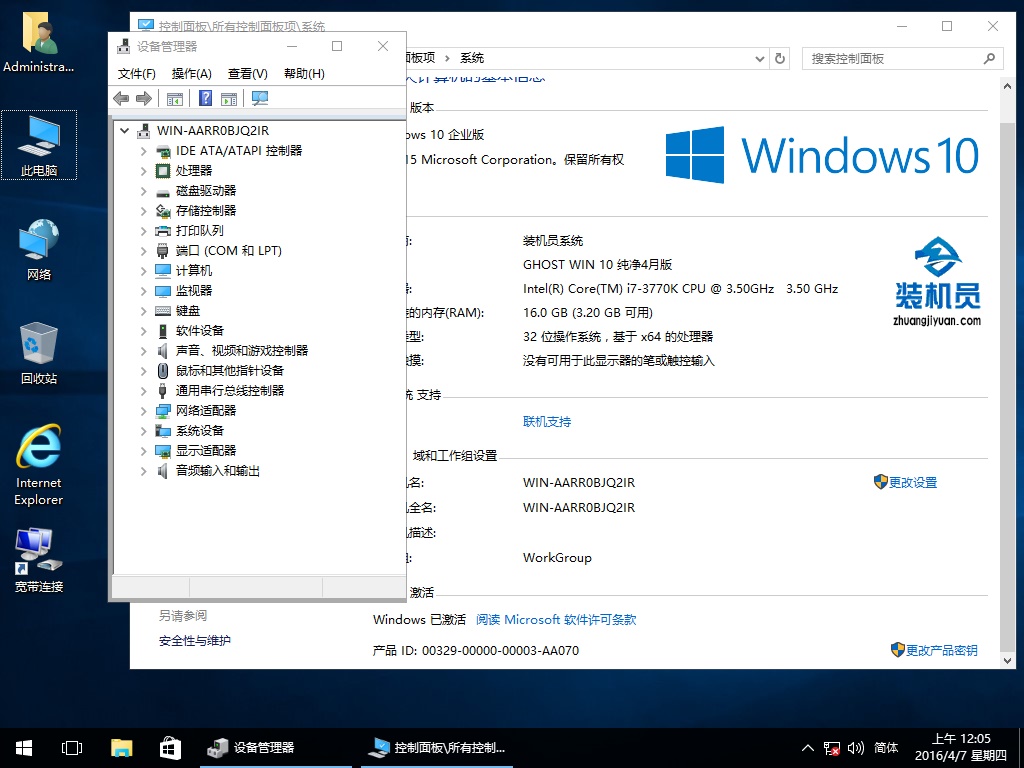Click the show/hide console tree toolbar icon

175,98
